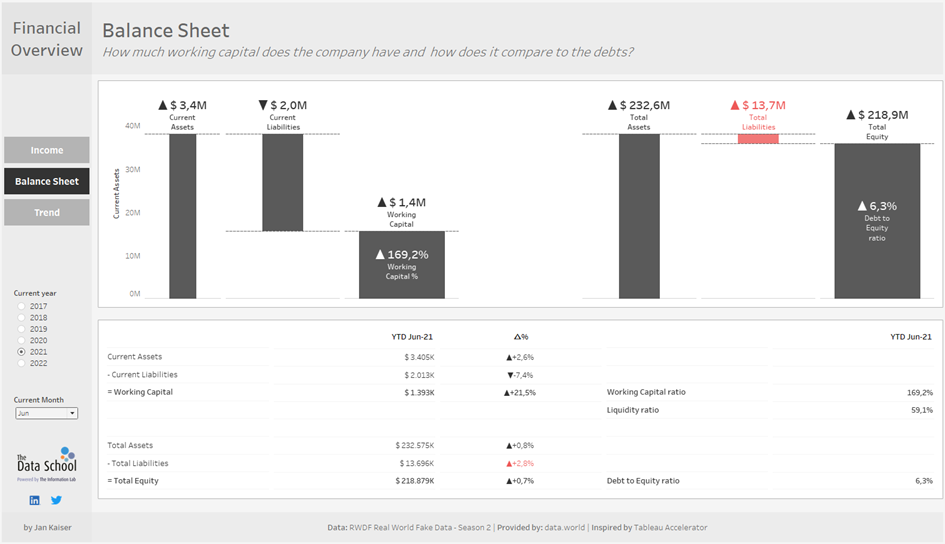Viewport: 945px width, 544px height.
Task: Click Working Capital $1,4M triangle indicator
Action: (381, 202)
